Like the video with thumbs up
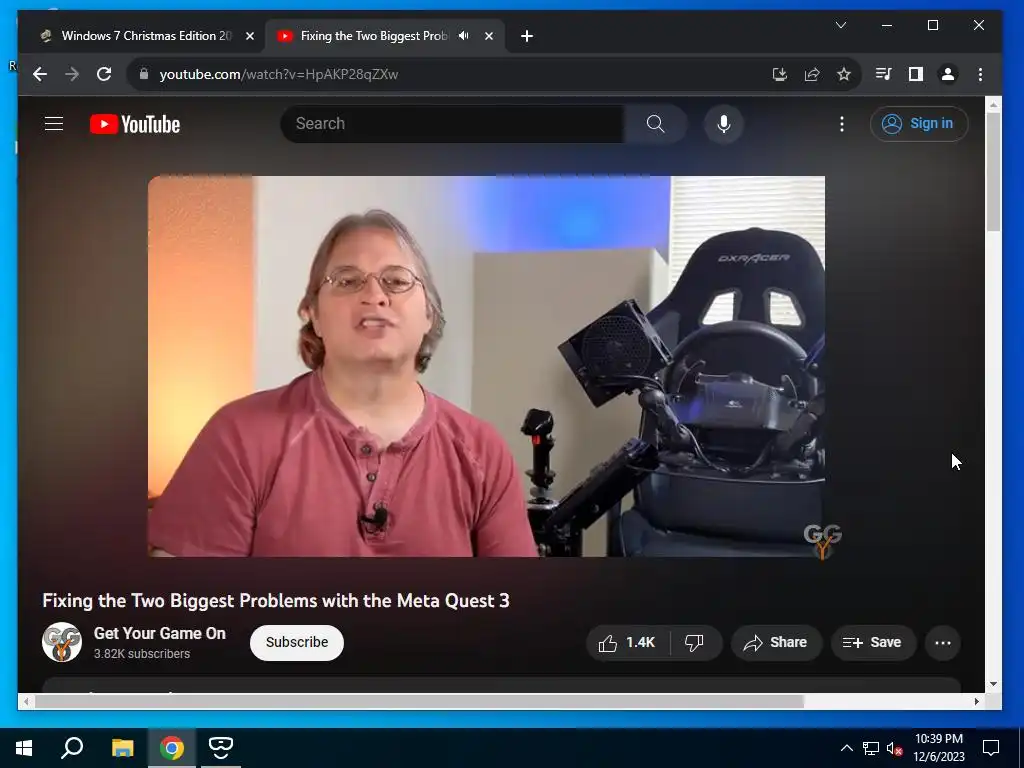 (x=628, y=643)
